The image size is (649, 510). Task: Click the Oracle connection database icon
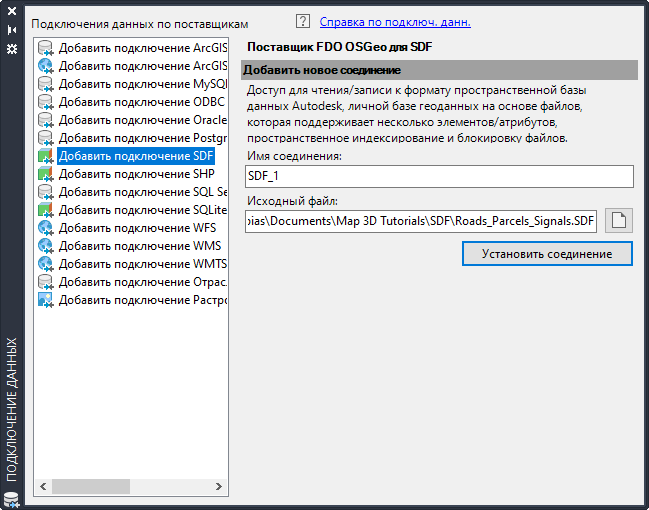point(46,120)
